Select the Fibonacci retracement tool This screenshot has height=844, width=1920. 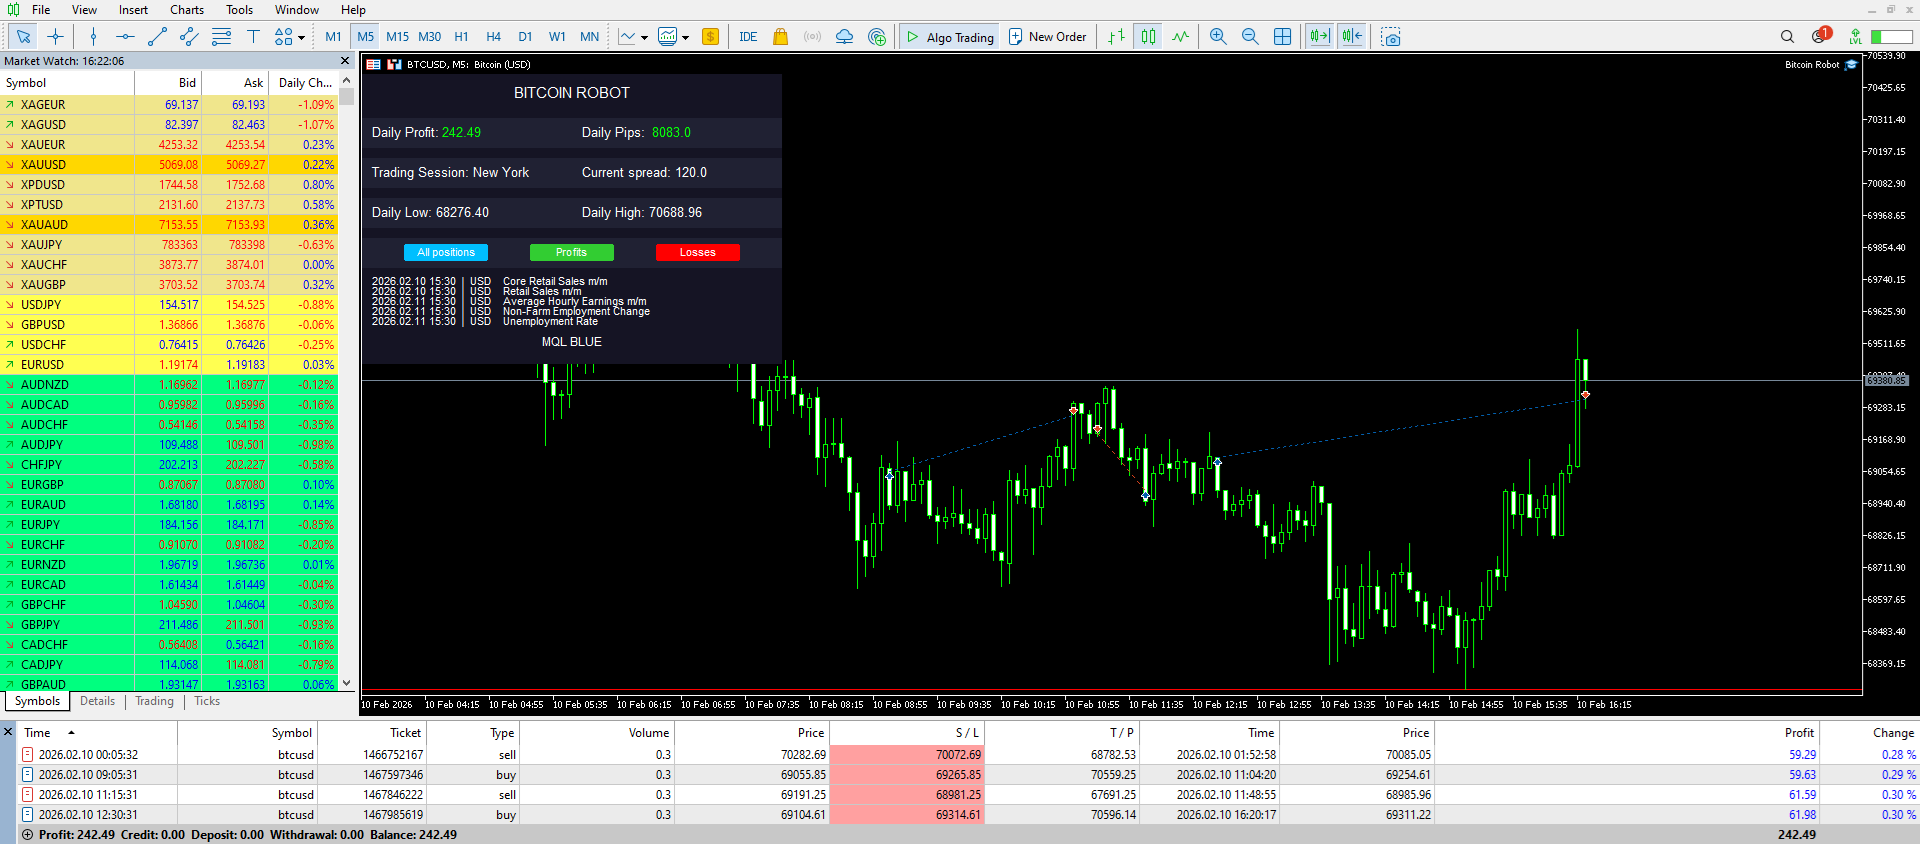(x=221, y=37)
